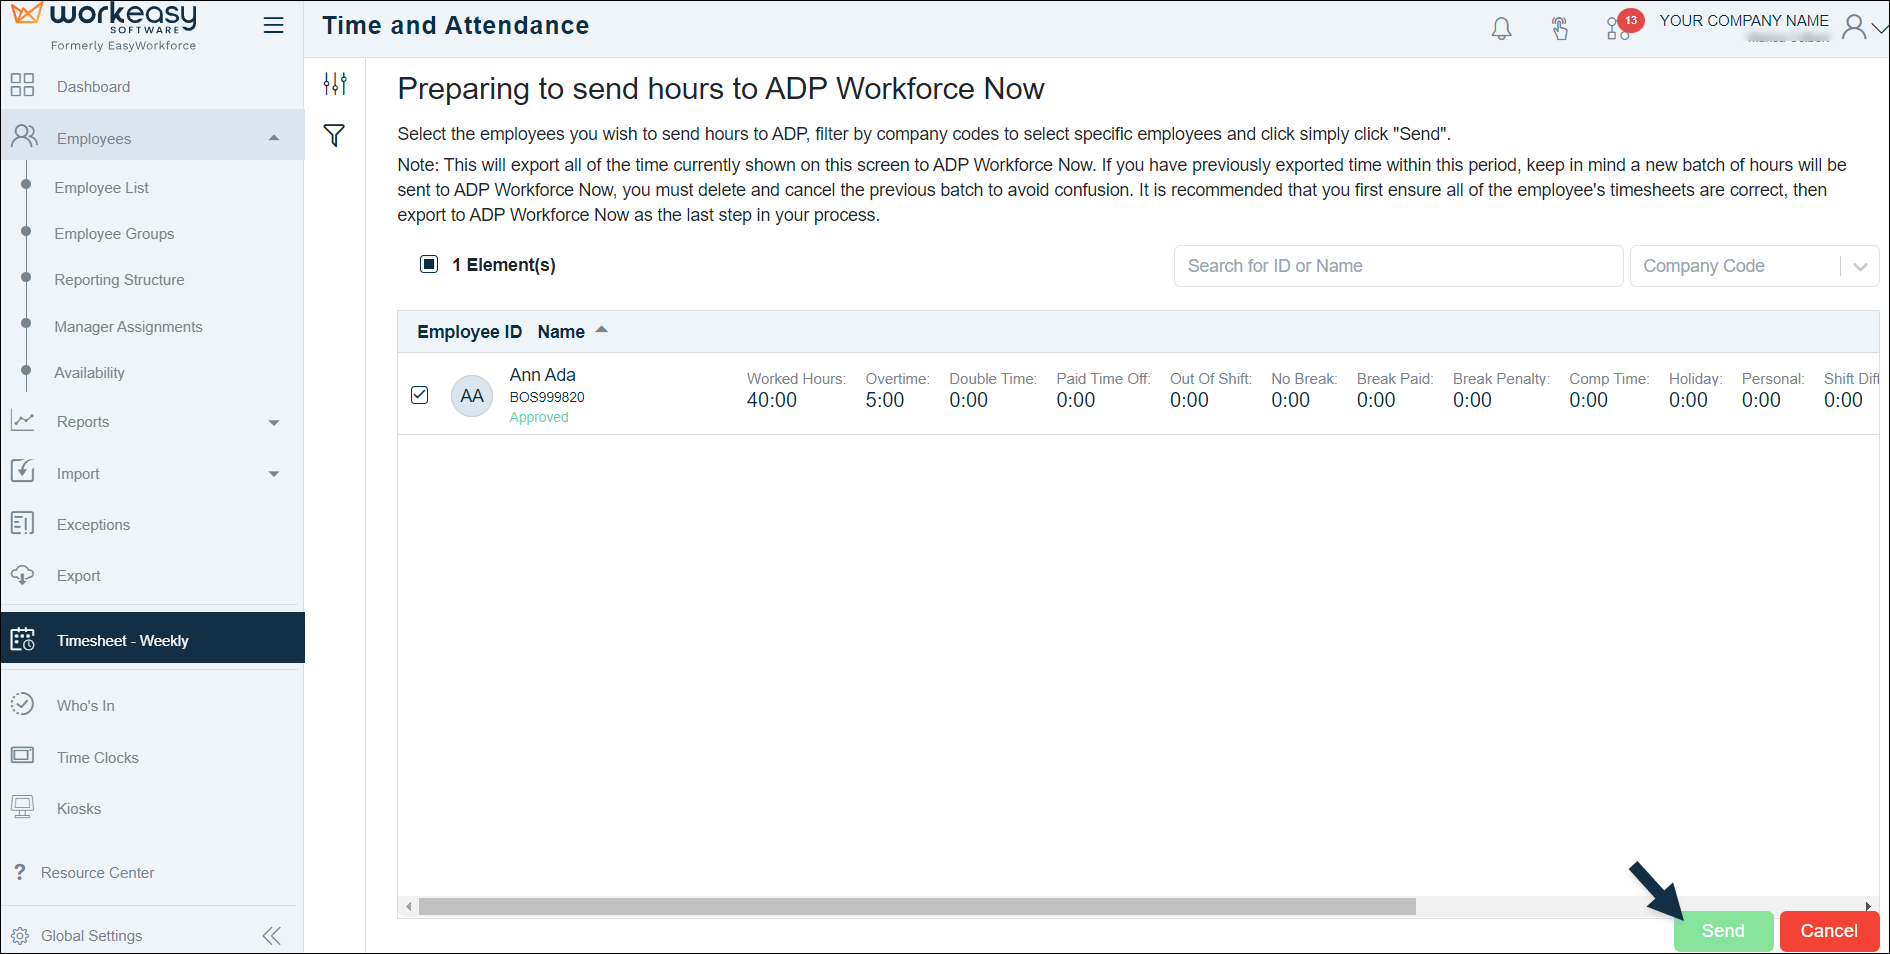
Task: Open Time Clocks label in sidebar
Action: [98, 758]
